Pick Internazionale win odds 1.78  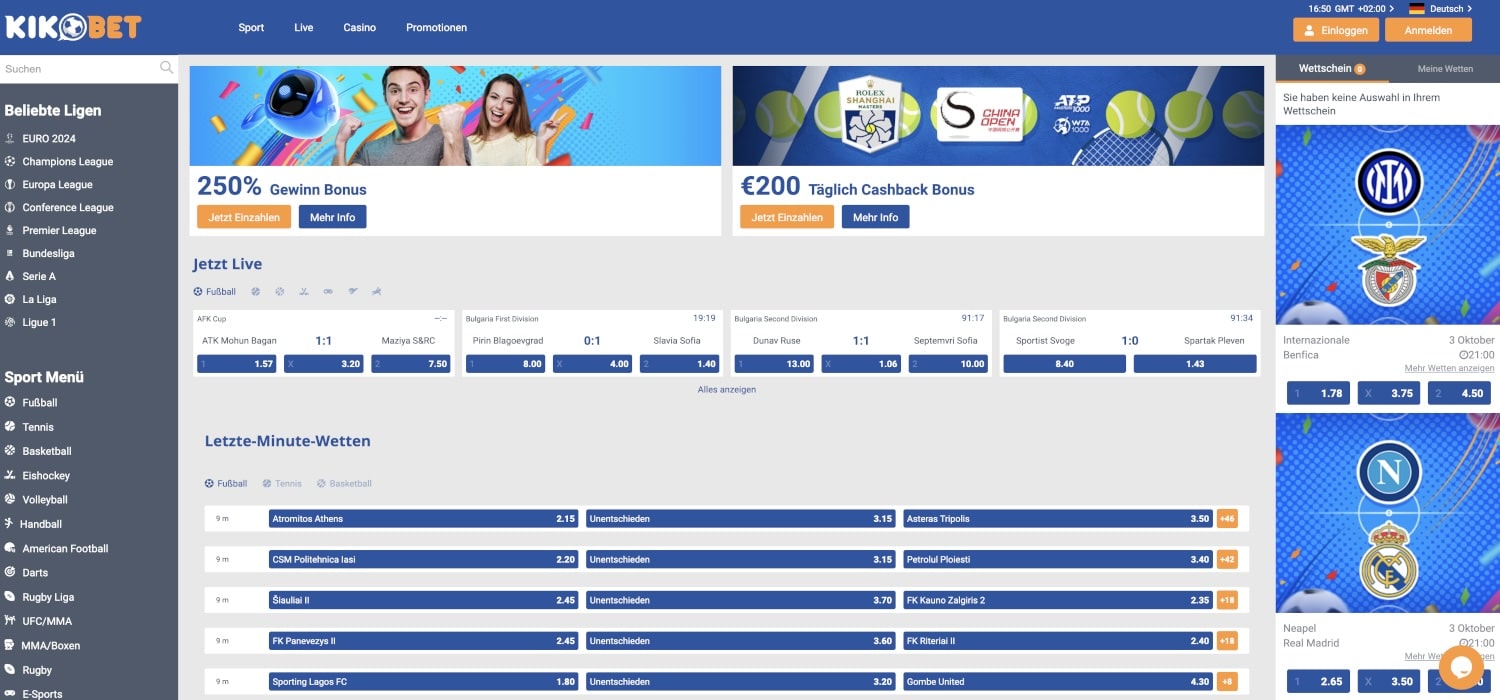[x=1318, y=393]
